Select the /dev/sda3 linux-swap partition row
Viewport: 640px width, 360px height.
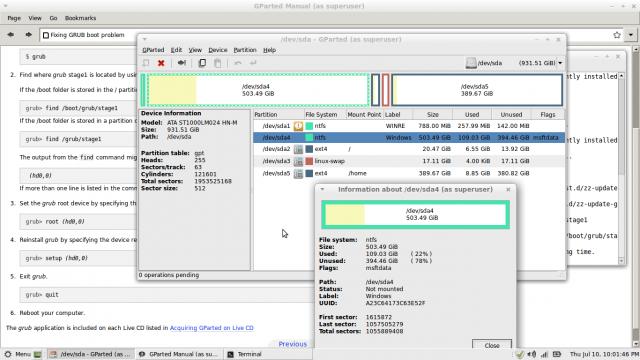click(409, 161)
